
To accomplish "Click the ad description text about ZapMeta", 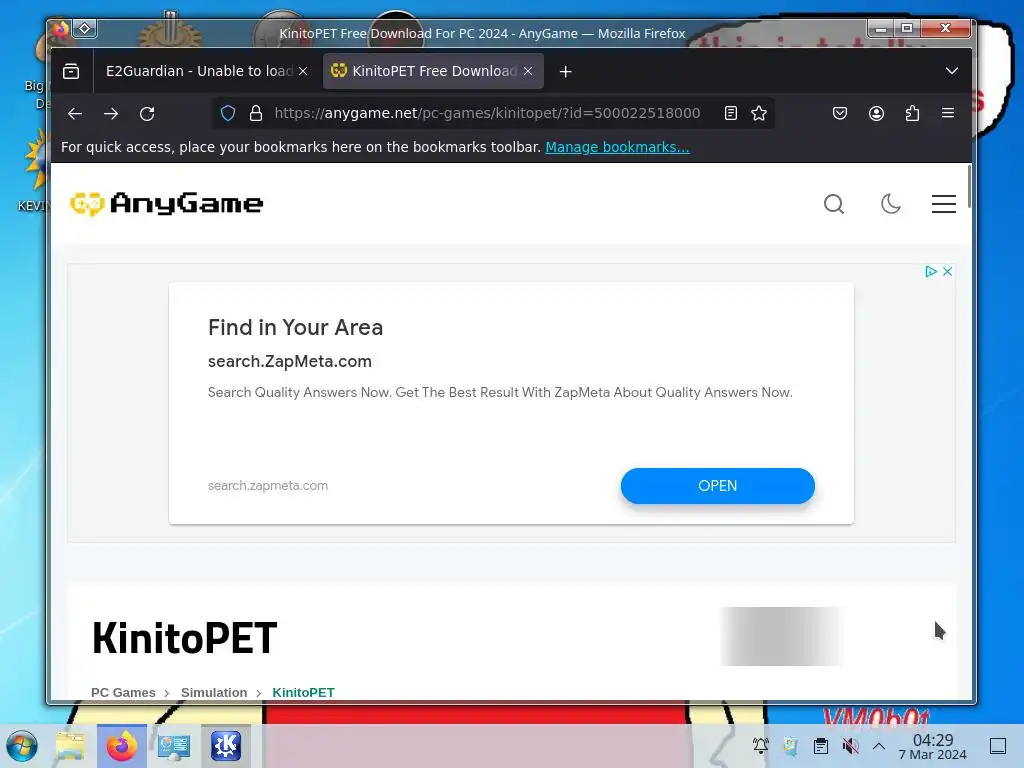I will coord(500,392).
